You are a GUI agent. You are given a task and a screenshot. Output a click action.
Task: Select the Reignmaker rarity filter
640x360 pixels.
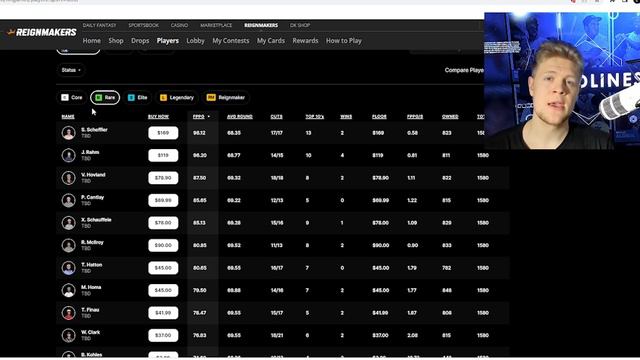226,98
